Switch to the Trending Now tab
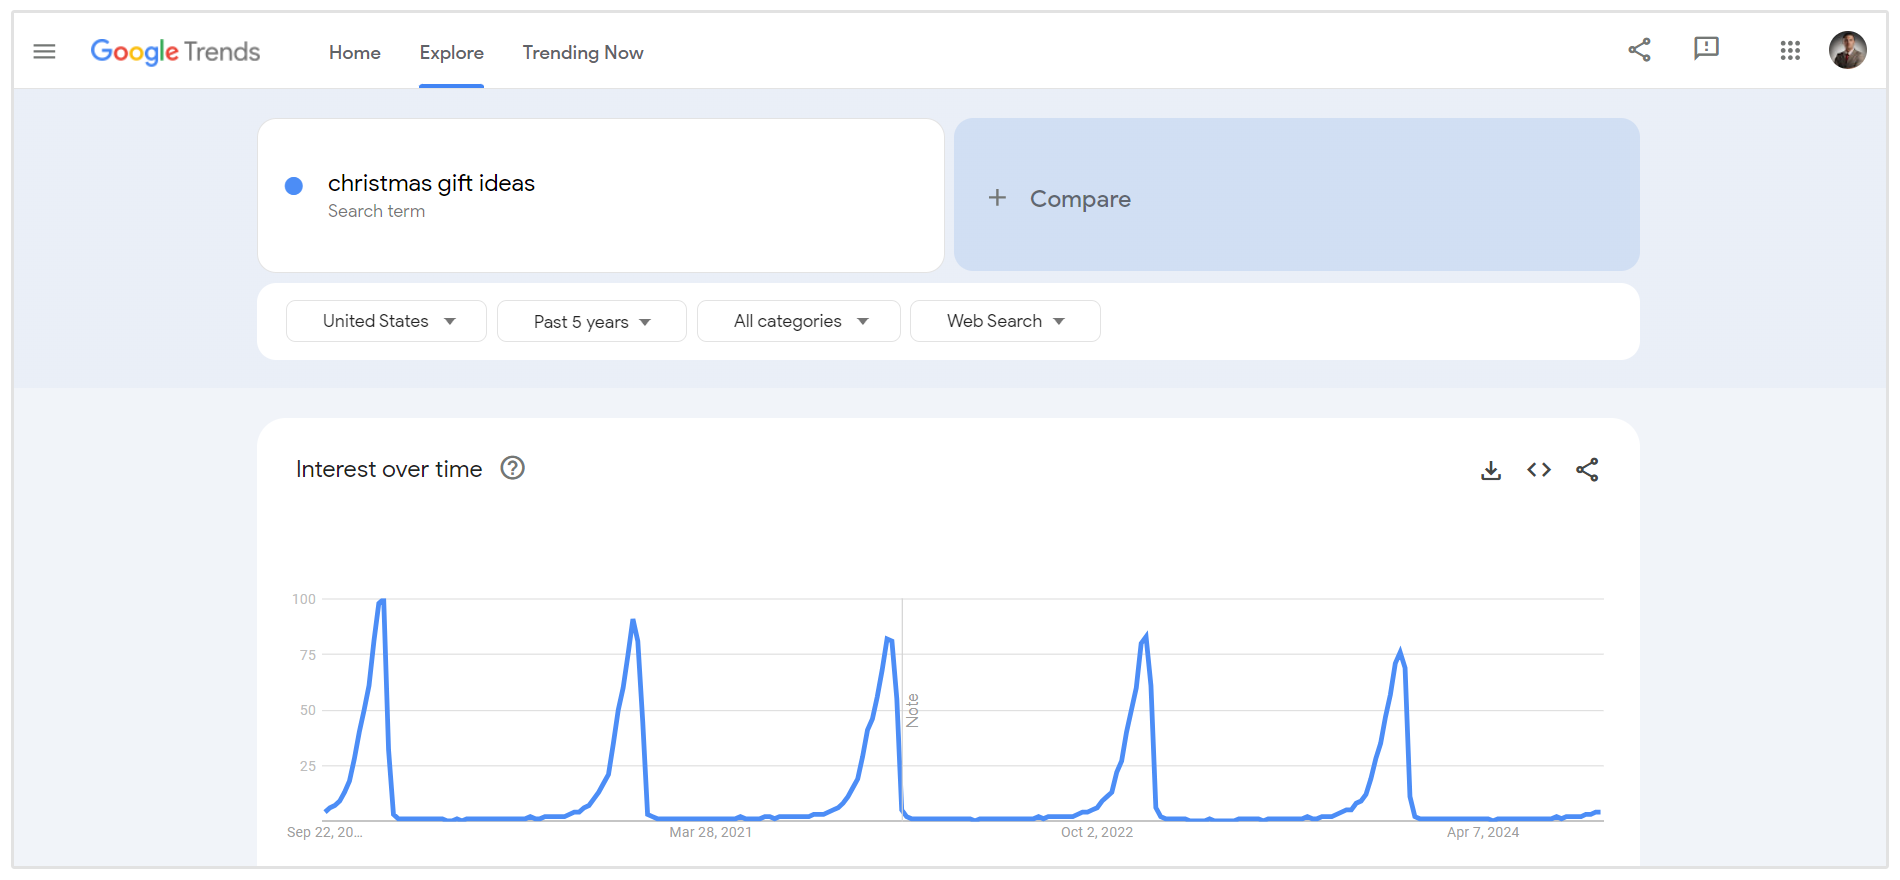 tap(583, 53)
